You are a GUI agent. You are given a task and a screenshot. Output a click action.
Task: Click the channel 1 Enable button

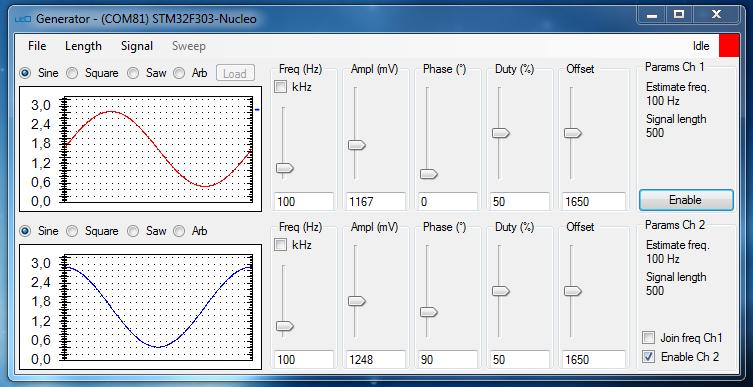click(686, 200)
